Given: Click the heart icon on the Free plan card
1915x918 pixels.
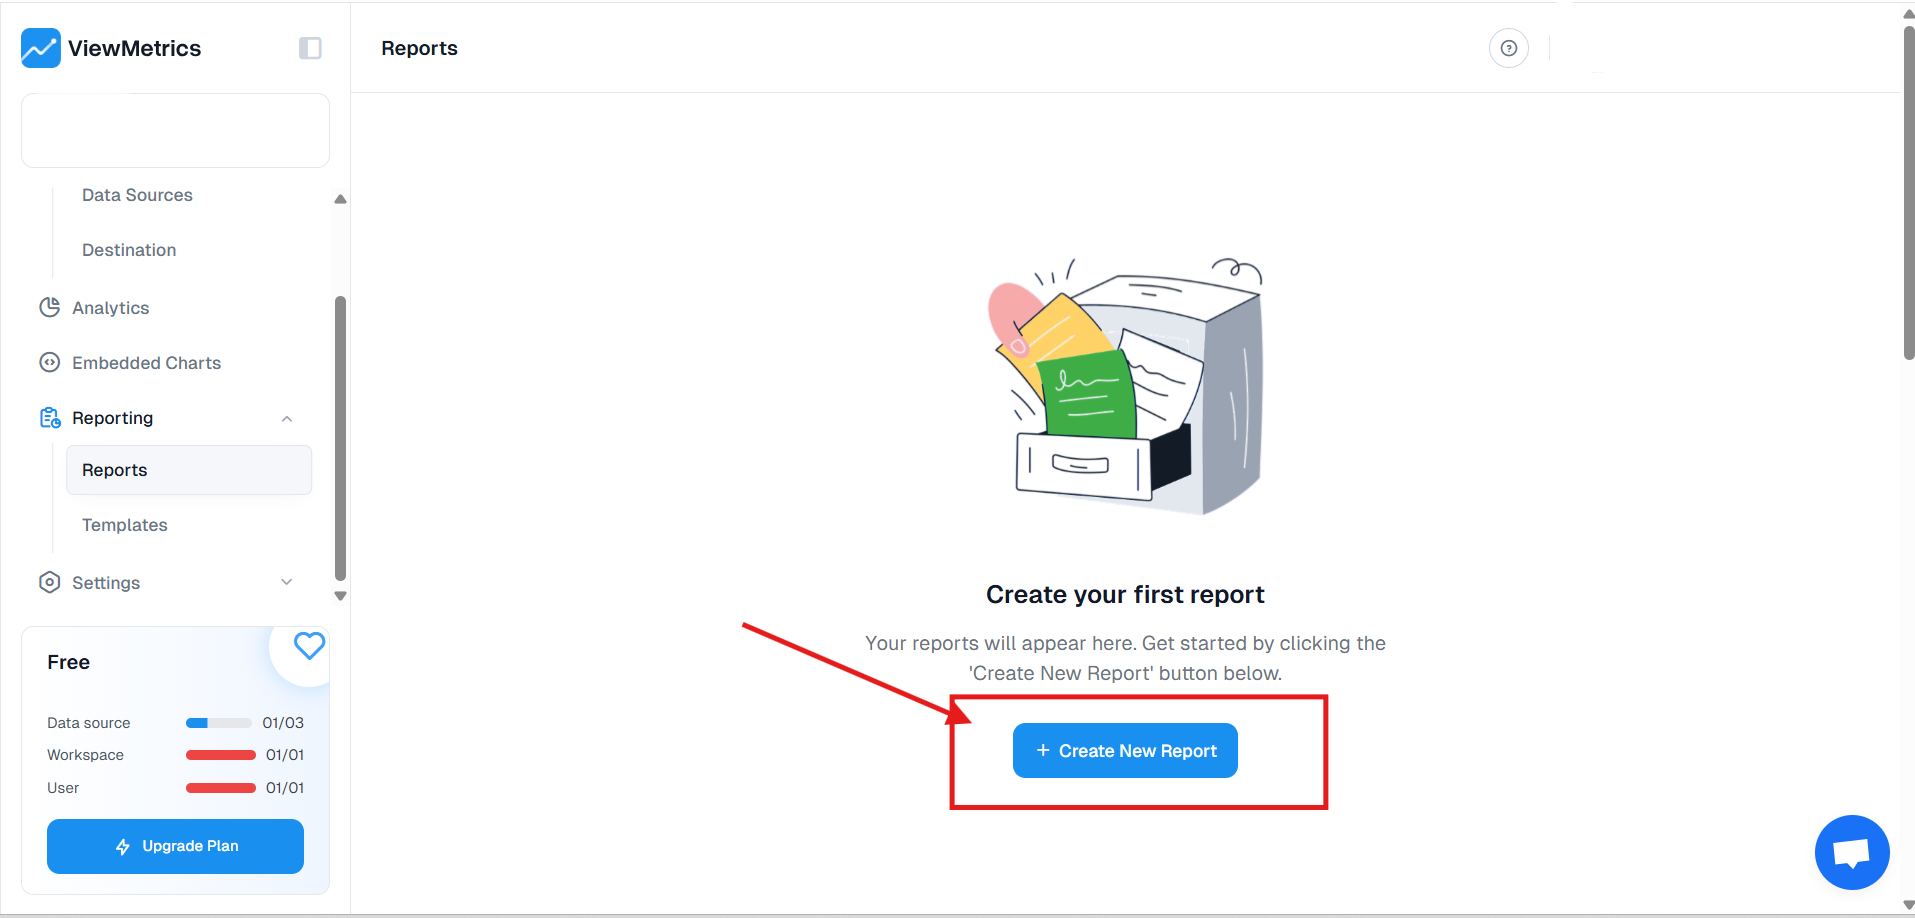Looking at the screenshot, I should pos(308,645).
